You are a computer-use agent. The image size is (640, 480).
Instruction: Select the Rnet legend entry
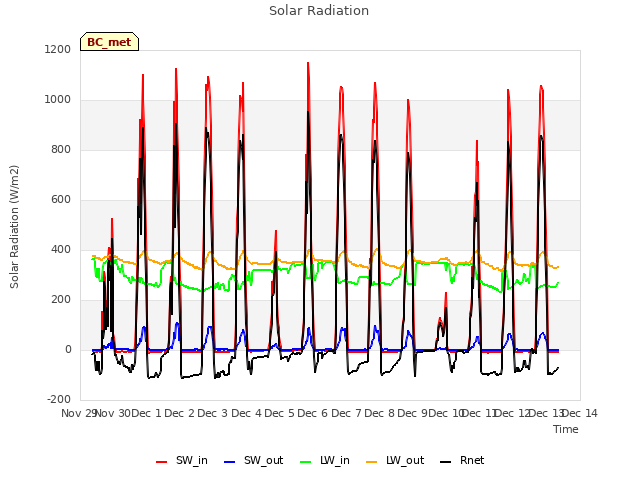(462, 460)
